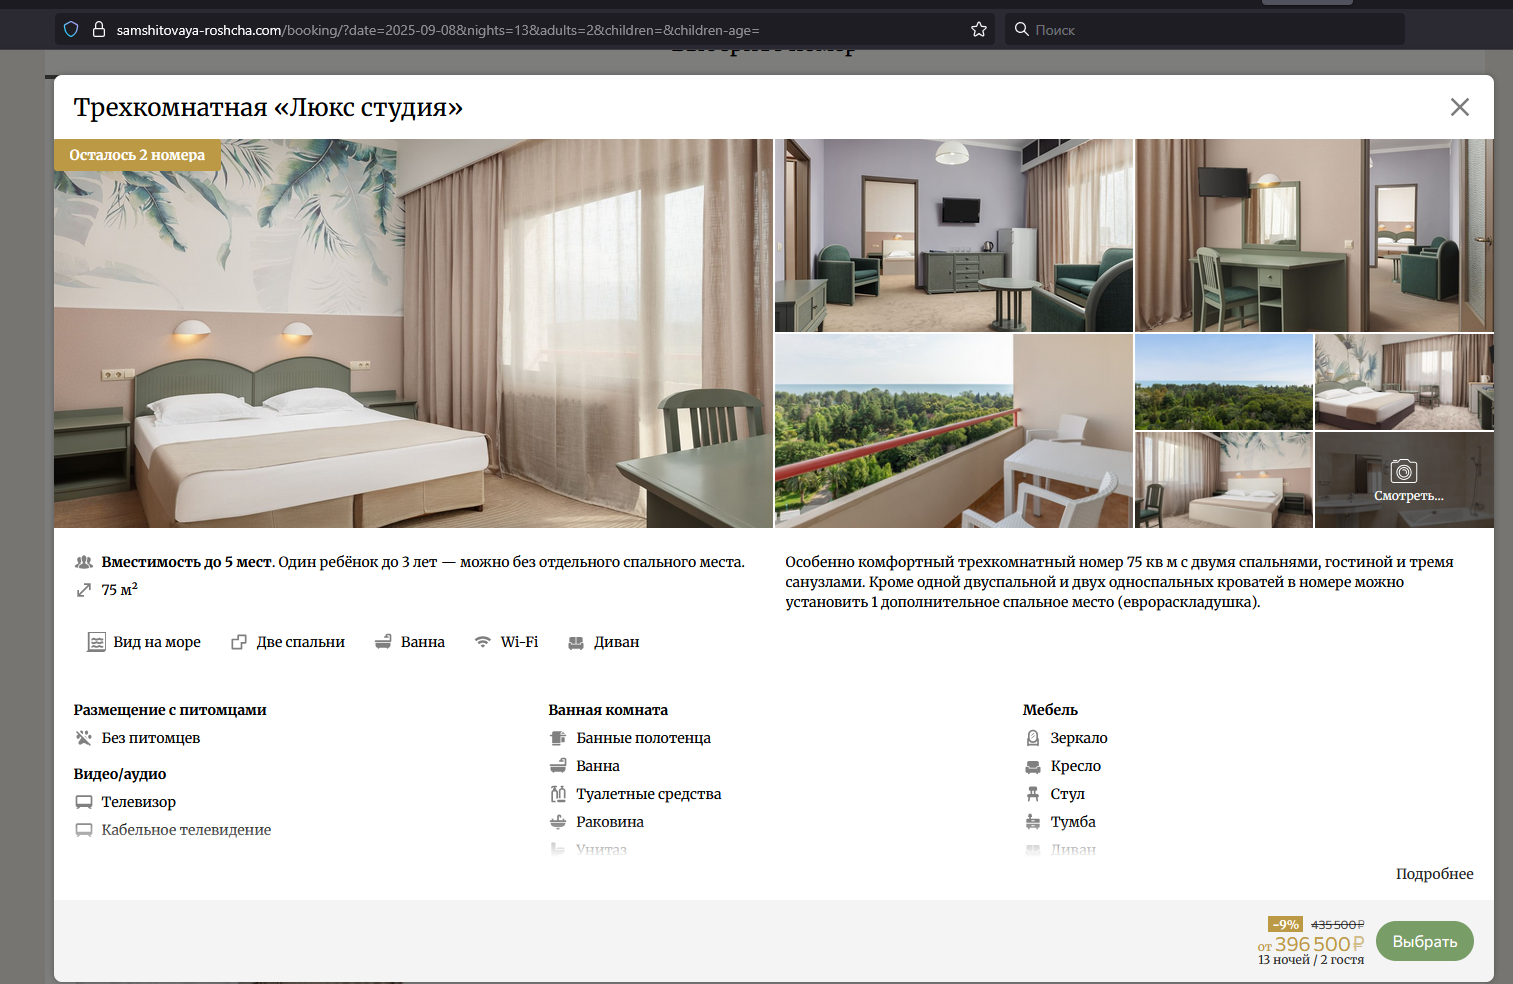The height and width of the screenshot is (984, 1513).
Task: Click the sea view icon
Action: tap(96, 642)
